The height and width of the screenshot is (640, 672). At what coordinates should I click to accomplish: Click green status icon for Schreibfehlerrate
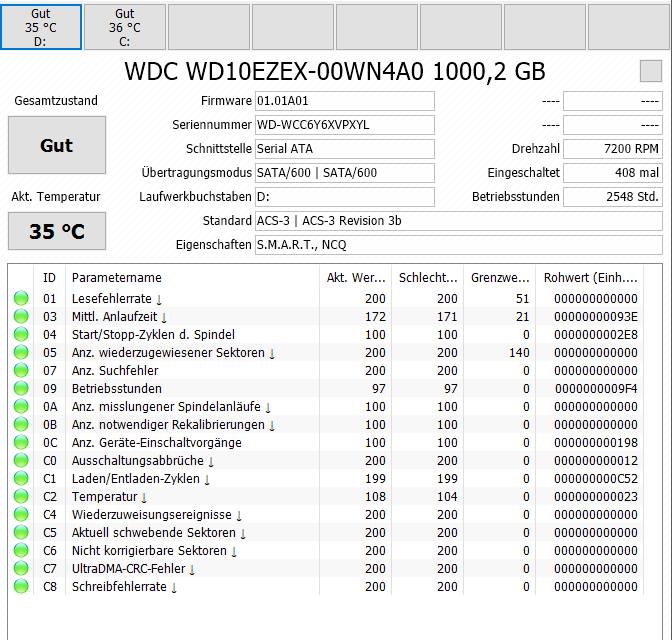click(x=21, y=586)
